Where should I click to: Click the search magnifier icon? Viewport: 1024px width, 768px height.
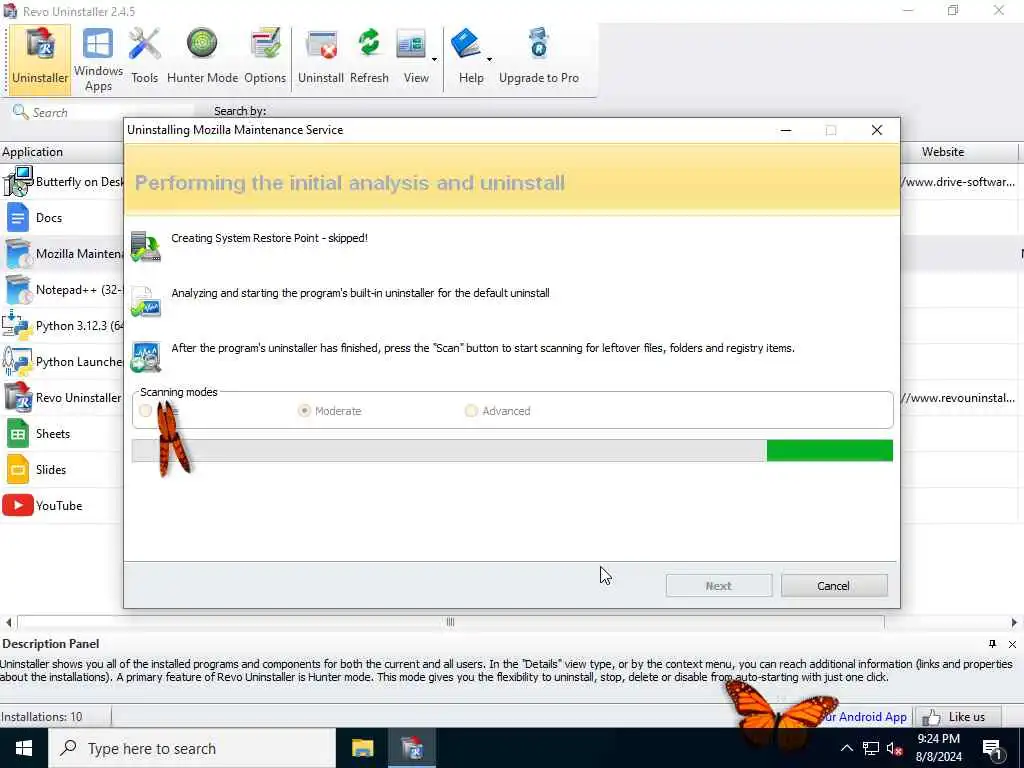(20, 112)
